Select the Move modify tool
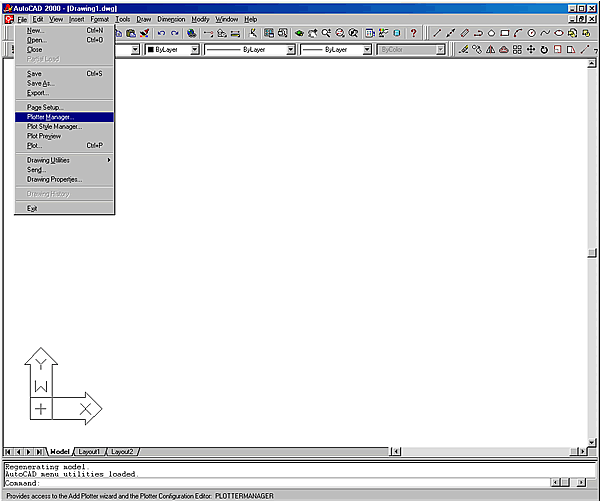Screen dimensions: 600x501 [531, 49]
